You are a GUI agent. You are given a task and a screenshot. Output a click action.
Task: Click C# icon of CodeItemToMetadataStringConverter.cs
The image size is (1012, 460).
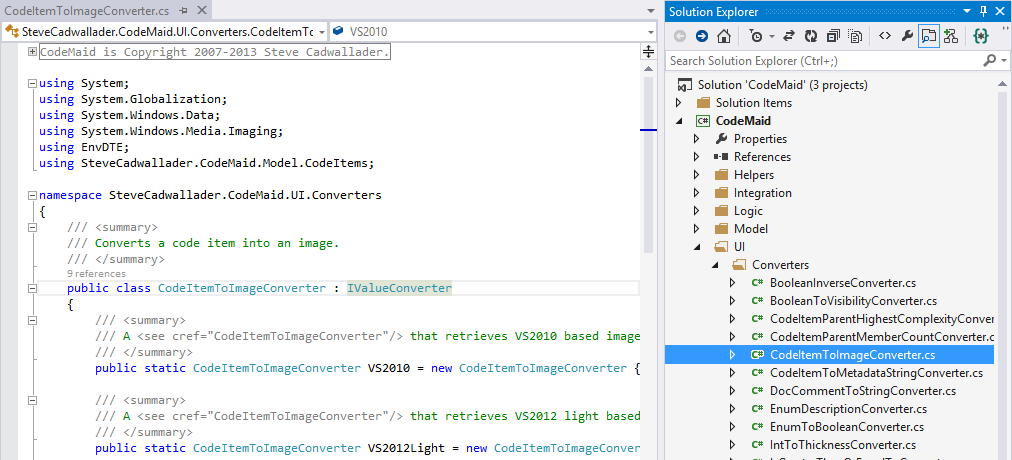tap(758, 373)
